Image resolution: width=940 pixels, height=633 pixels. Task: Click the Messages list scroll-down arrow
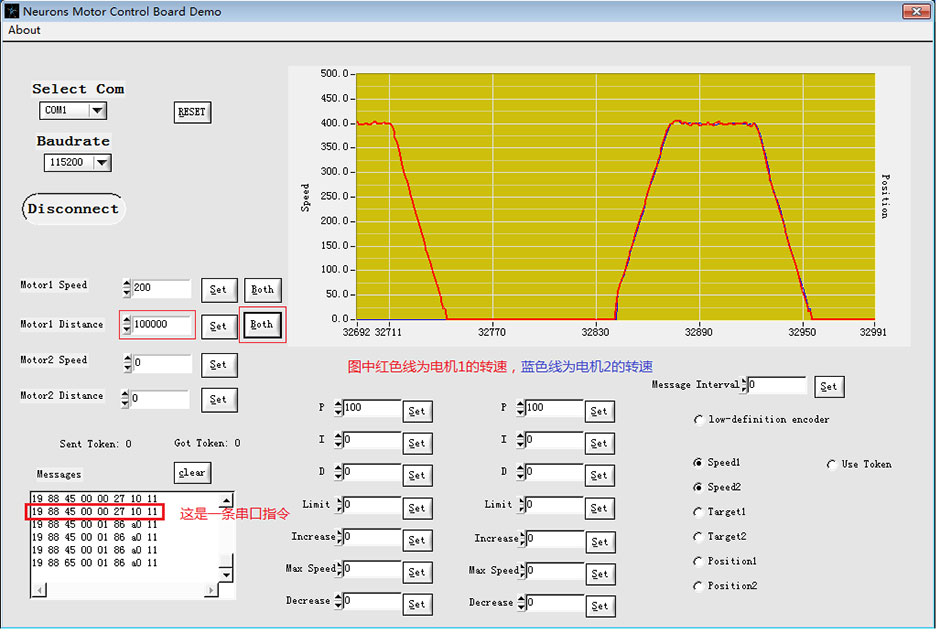click(226, 574)
